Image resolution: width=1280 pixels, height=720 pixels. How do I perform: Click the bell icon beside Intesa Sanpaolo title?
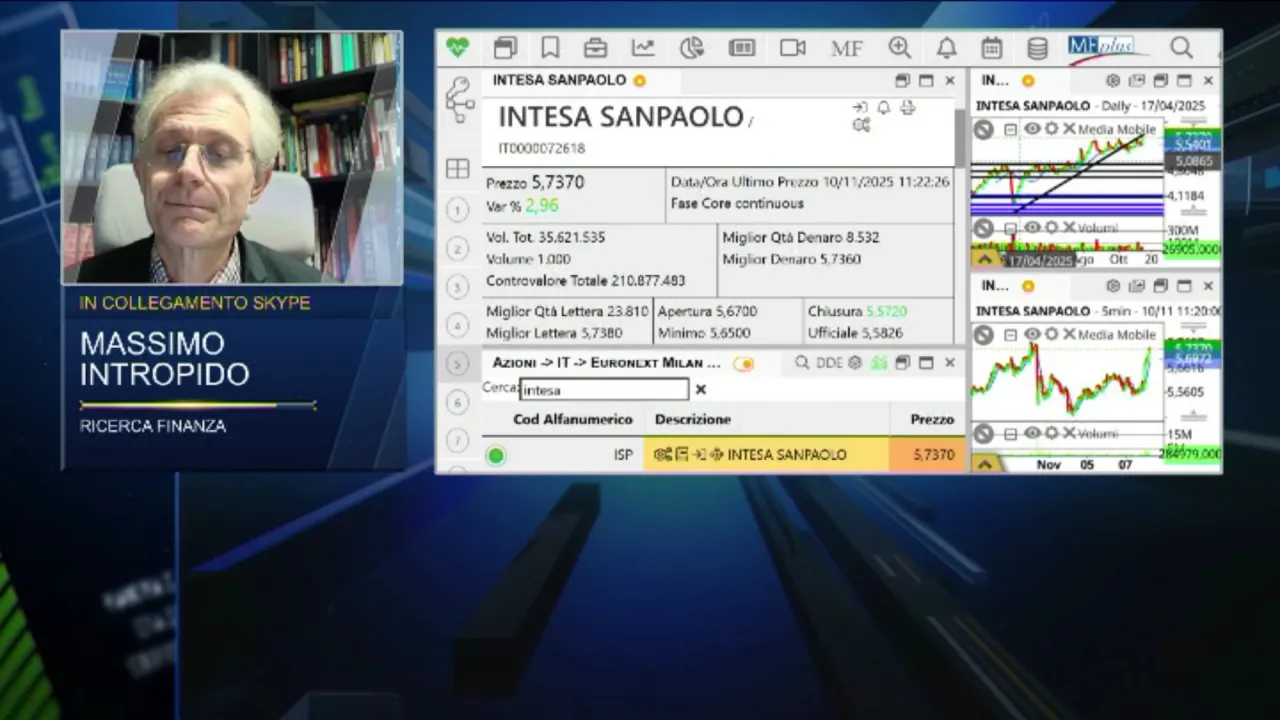tap(884, 107)
